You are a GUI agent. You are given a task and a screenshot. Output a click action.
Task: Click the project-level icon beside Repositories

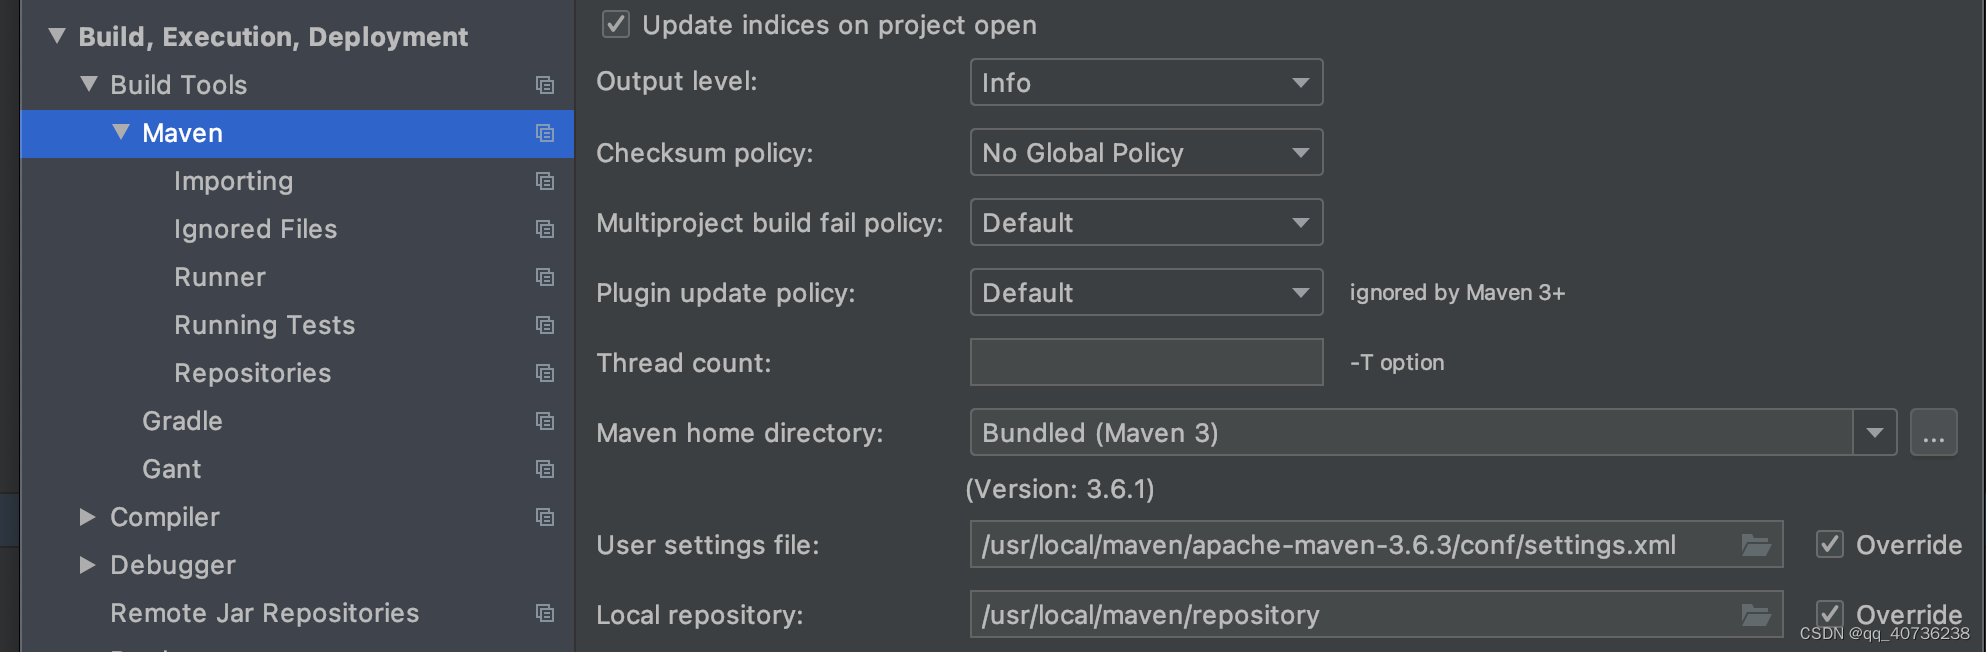click(x=545, y=373)
